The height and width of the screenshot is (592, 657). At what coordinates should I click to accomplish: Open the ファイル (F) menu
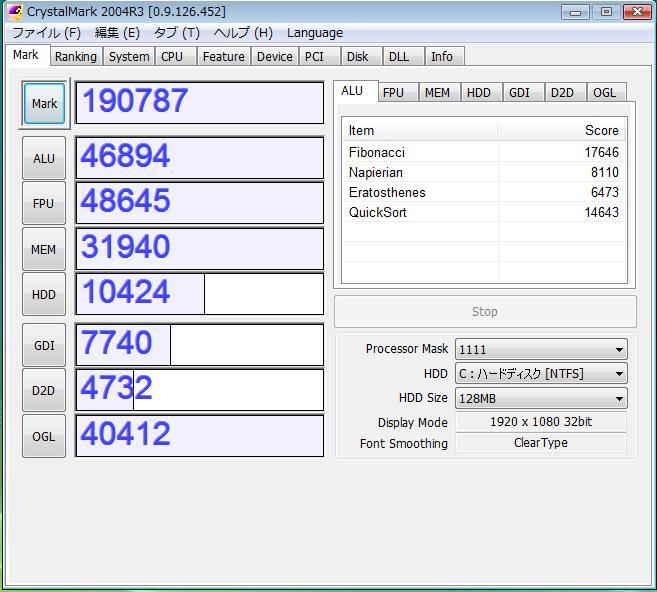[47, 33]
